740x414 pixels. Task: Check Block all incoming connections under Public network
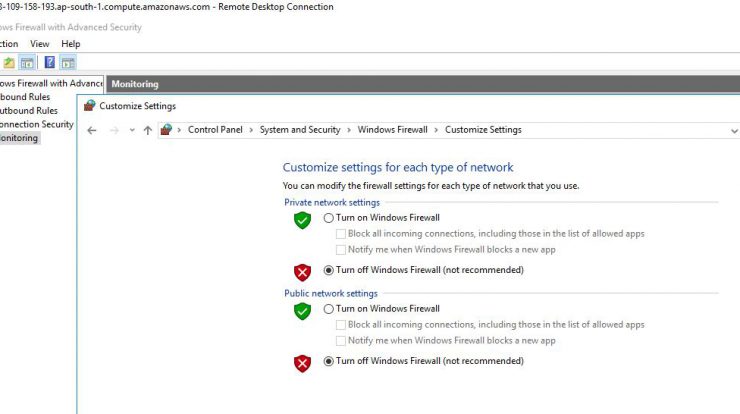341,325
